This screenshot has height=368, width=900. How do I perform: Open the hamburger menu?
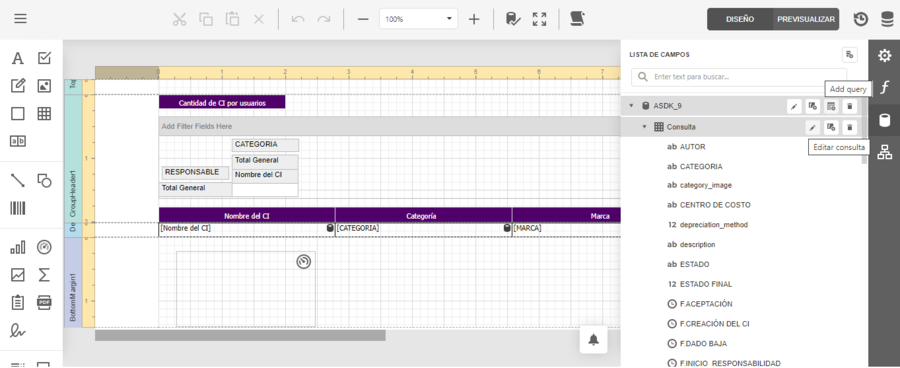[x=21, y=19]
